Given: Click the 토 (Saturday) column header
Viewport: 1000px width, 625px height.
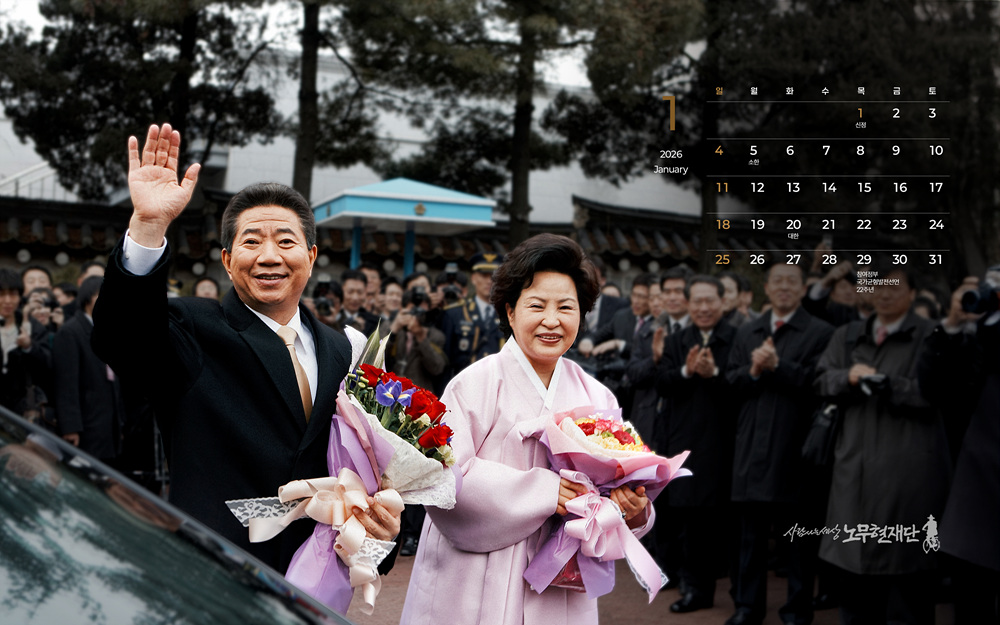Looking at the screenshot, I should point(932,91).
